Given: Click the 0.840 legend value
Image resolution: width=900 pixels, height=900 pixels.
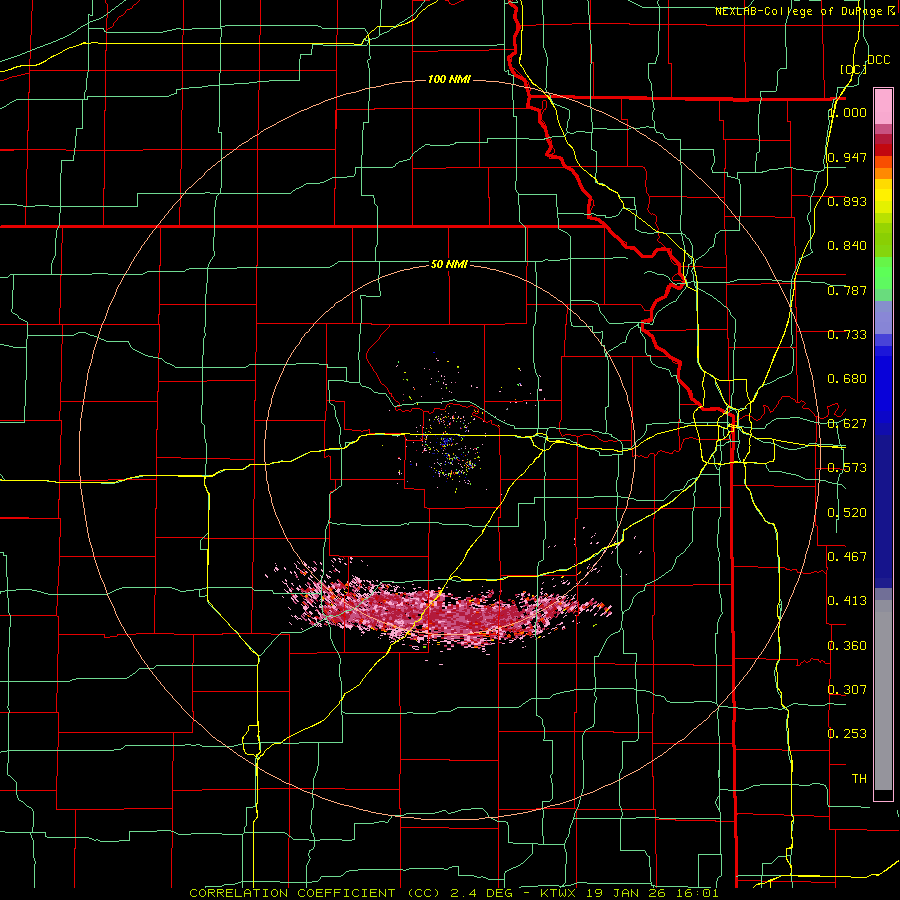Looking at the screenshot, I should tap(847, 246).
